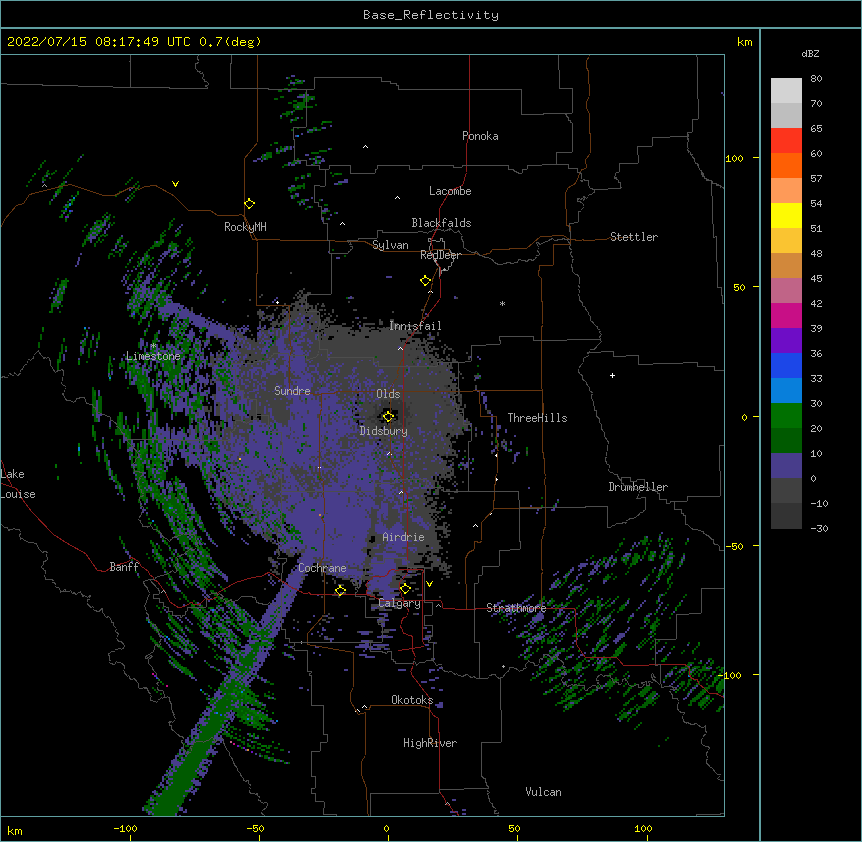Click the bright yellow 51-54 dBZ swatch

(786, 215)
